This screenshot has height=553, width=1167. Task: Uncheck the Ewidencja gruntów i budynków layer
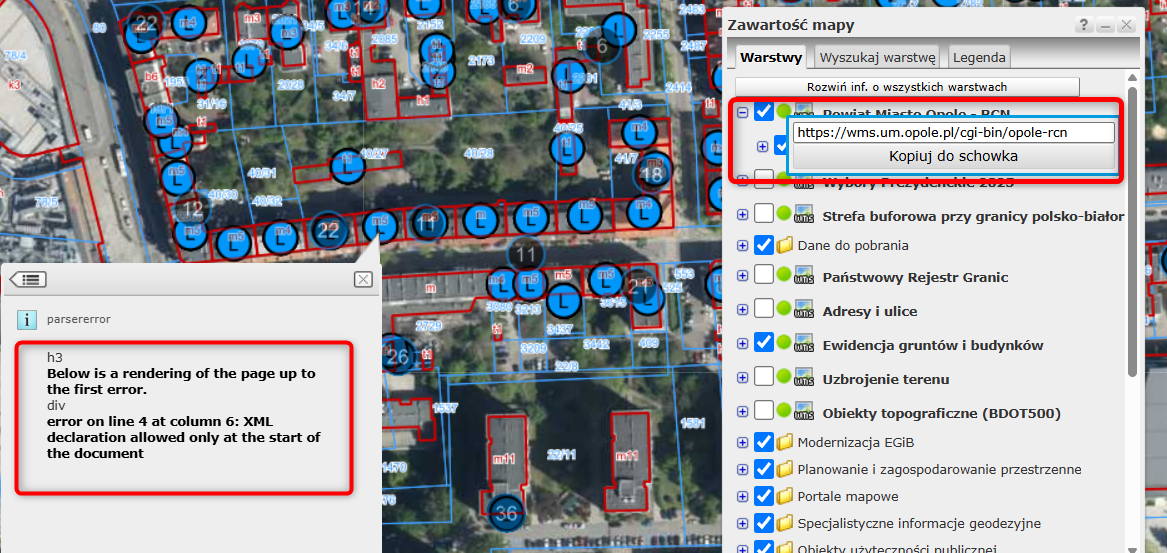(764, 343)
